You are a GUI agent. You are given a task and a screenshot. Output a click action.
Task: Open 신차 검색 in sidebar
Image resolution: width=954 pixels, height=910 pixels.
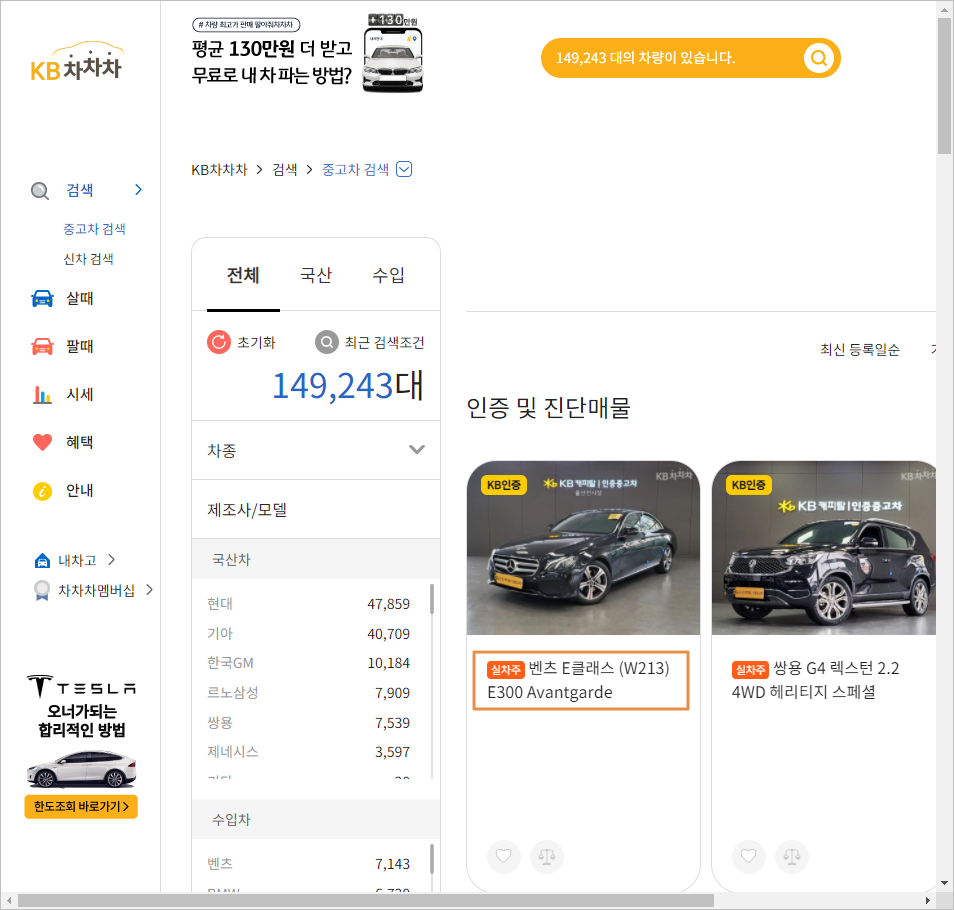click(x=88, y=259)
